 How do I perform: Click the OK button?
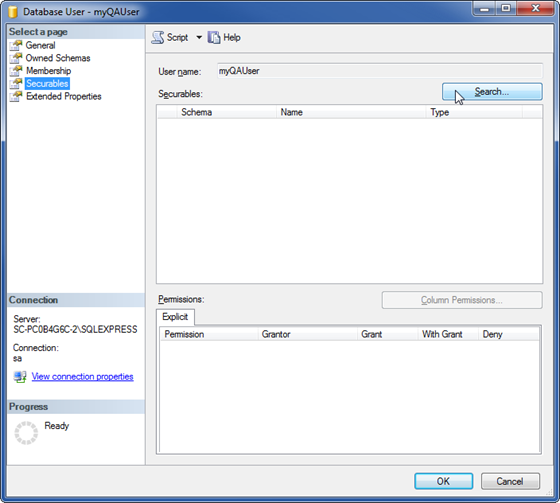click(444, 481)
